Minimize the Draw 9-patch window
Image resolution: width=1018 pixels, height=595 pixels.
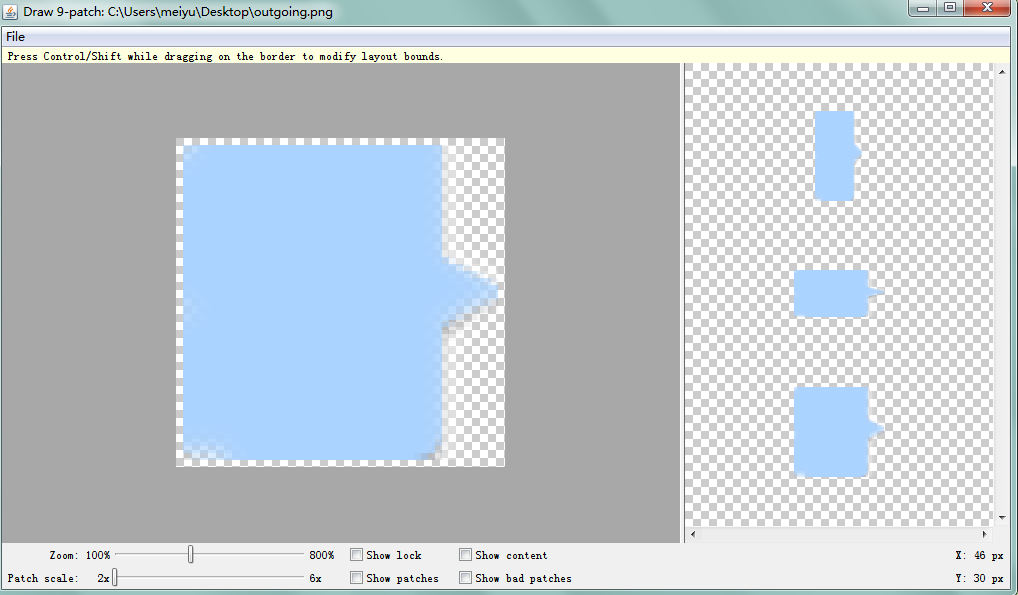click(x=923, y=8)
